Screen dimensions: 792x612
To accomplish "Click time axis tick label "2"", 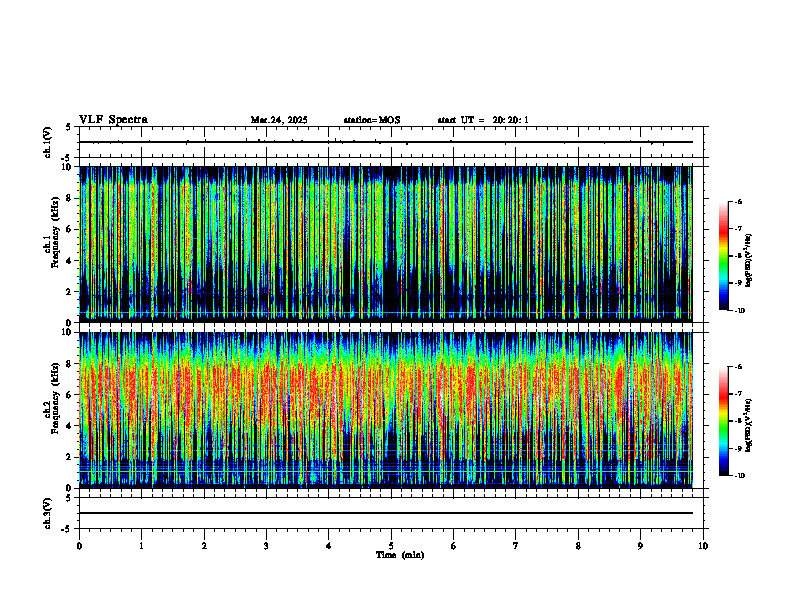I will [204, 546].
